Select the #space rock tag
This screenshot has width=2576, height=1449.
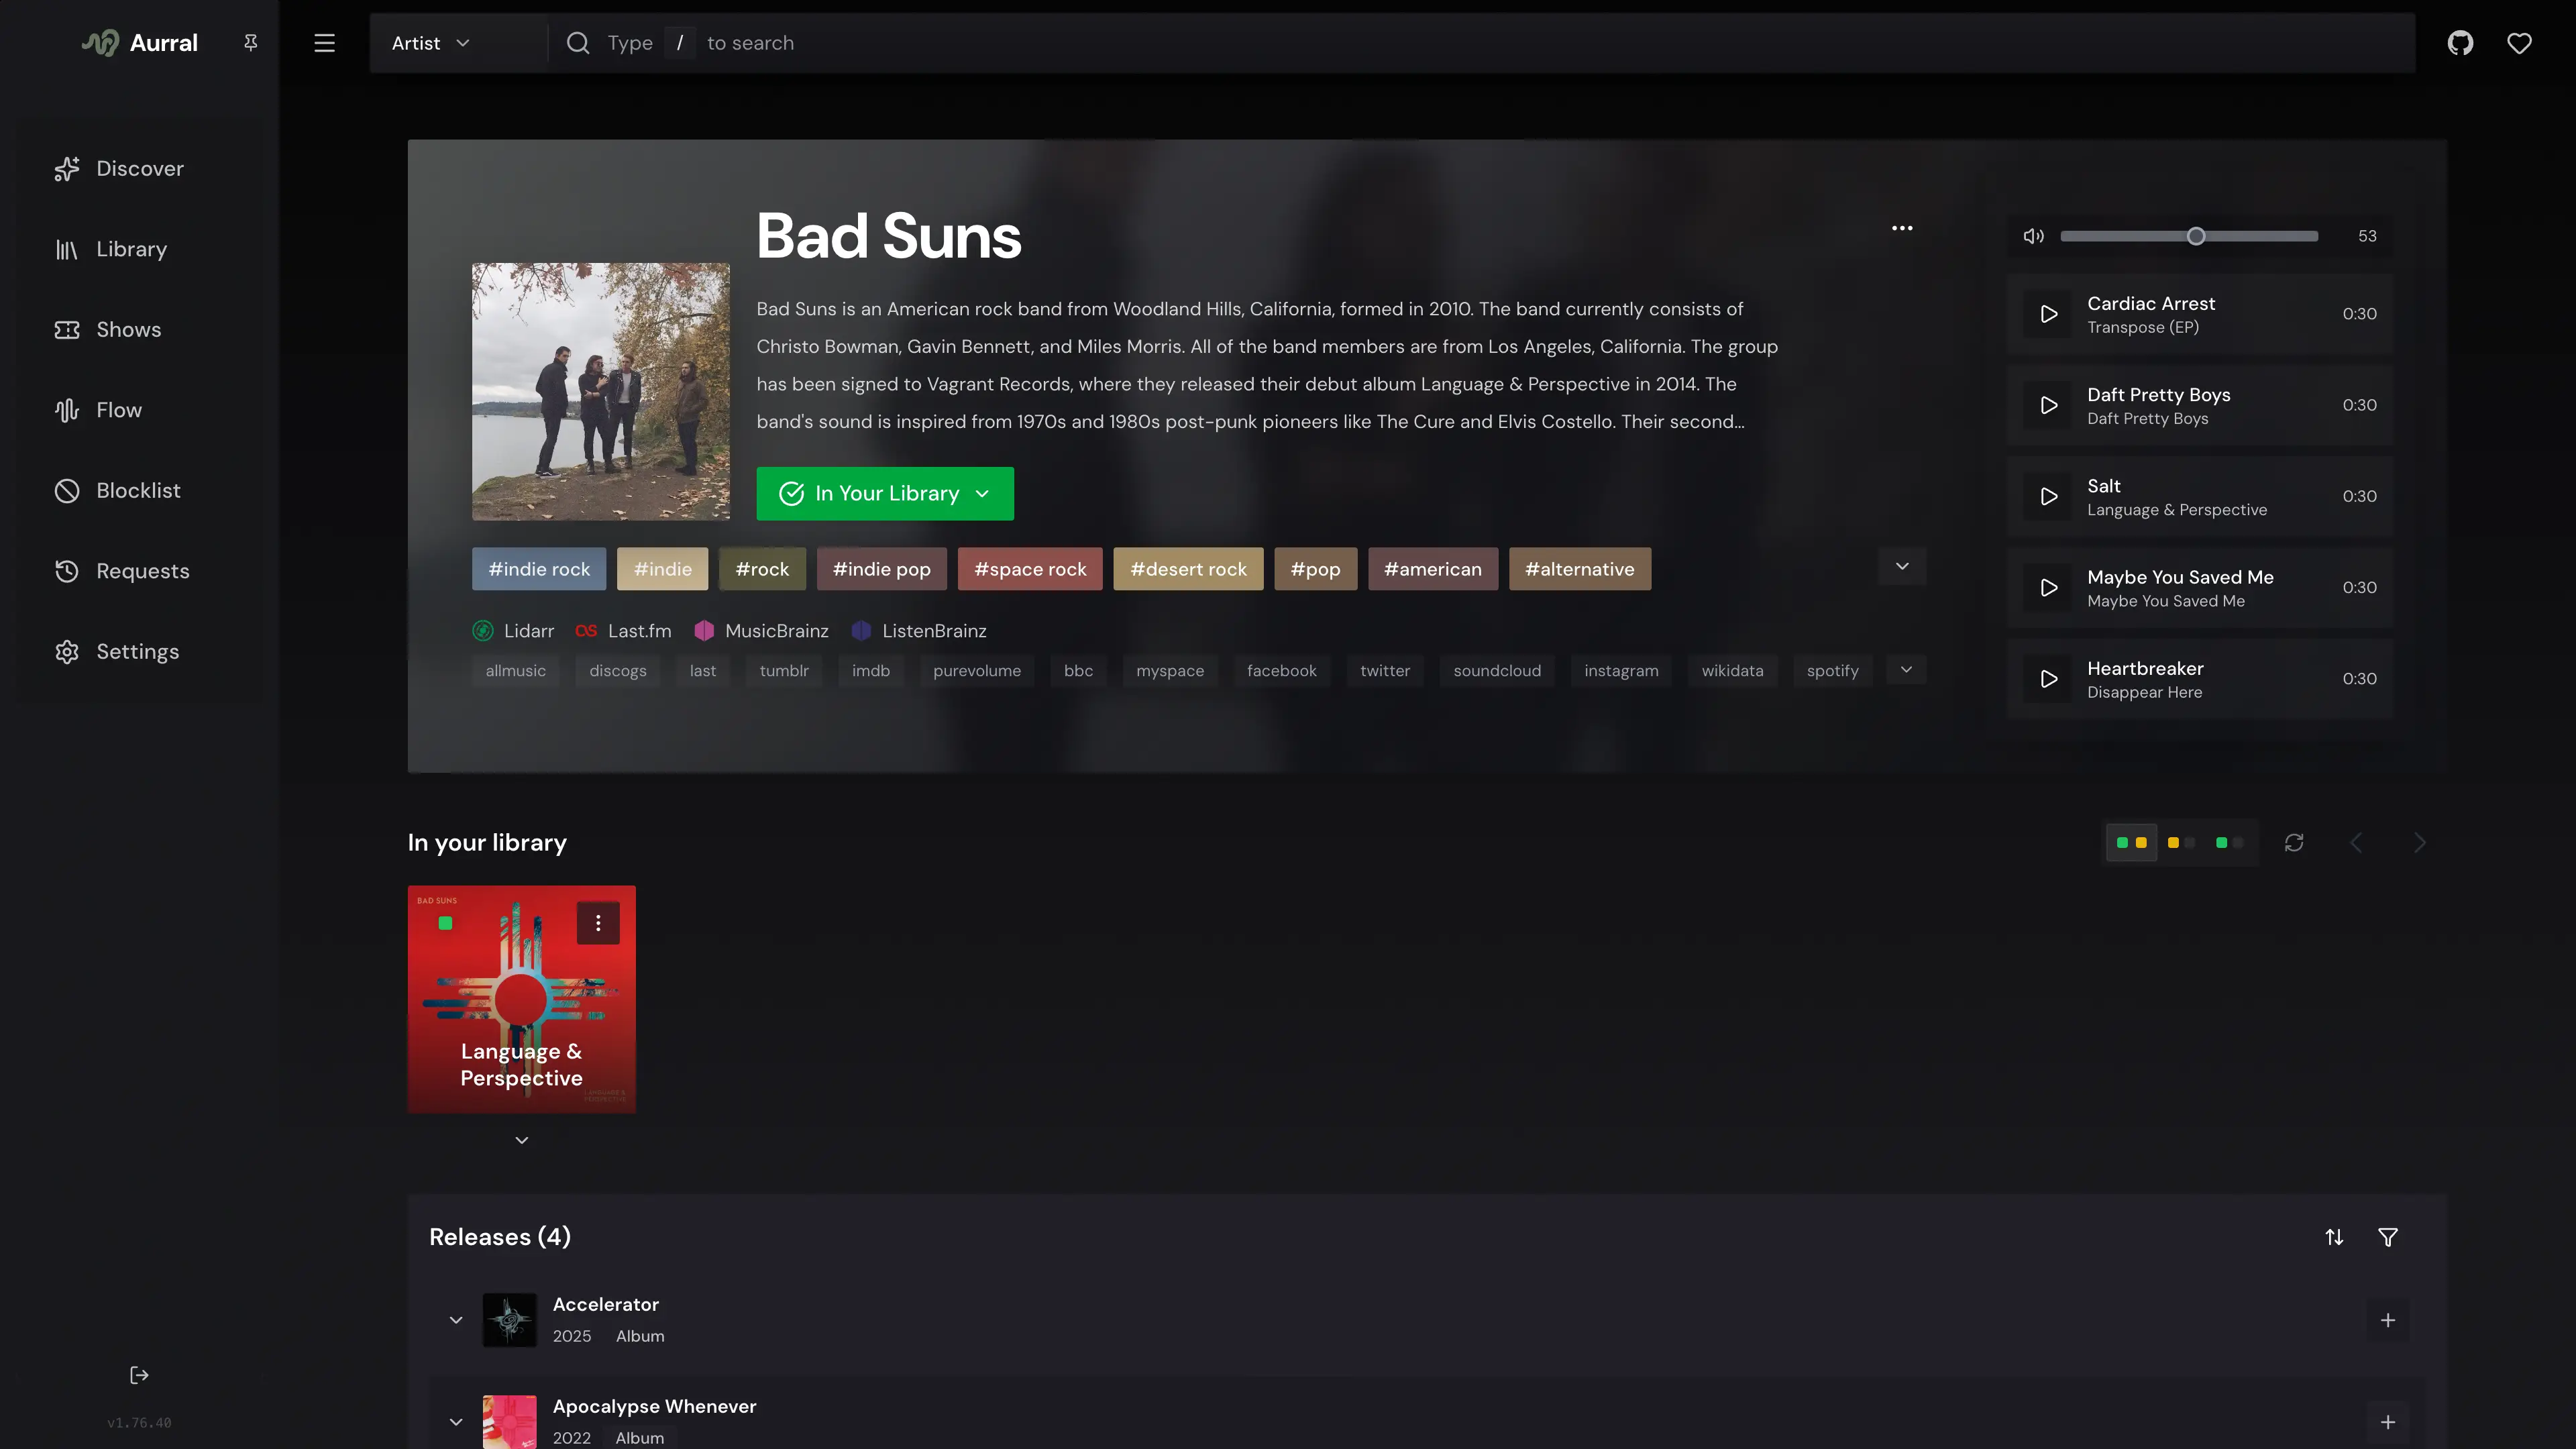[1030, 569]
